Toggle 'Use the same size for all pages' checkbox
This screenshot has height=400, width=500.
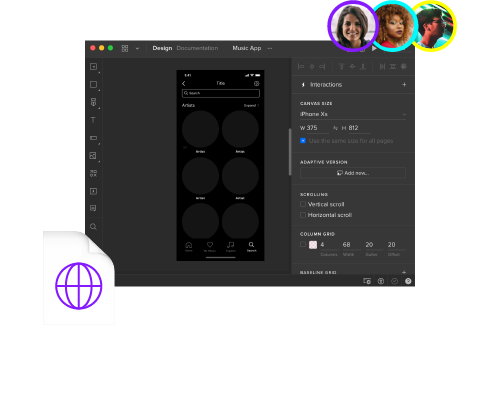coord(303,141)
